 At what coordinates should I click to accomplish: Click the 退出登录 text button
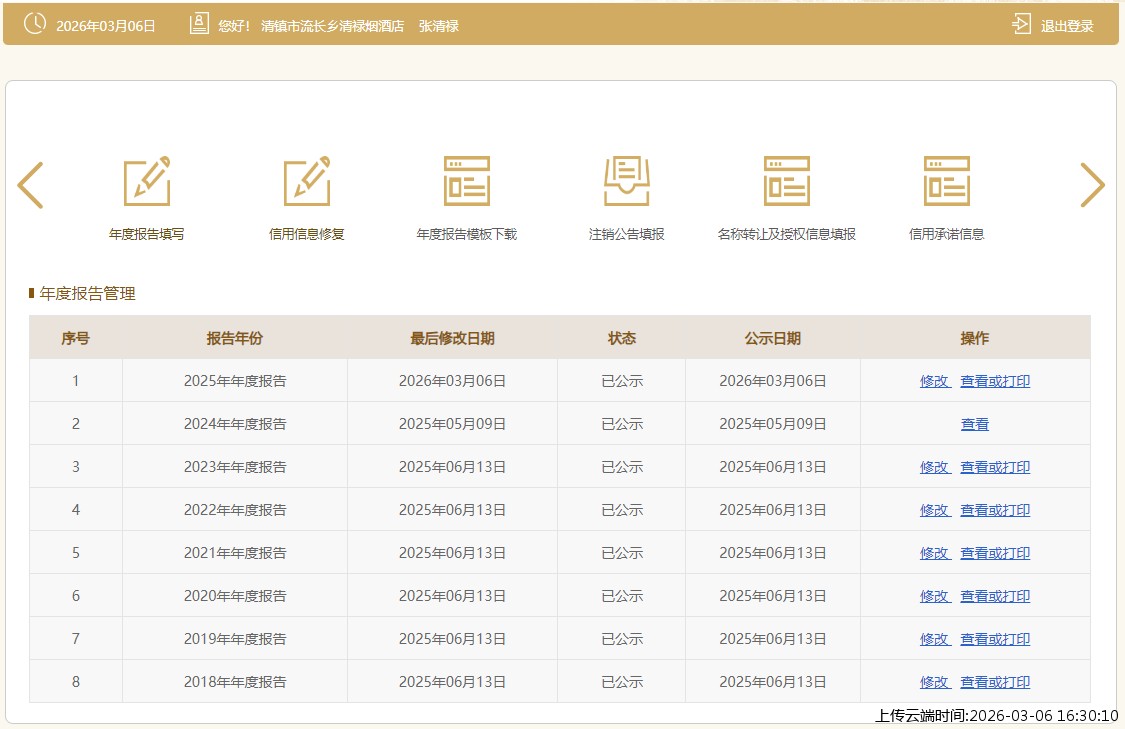[x=1067, y=26]
